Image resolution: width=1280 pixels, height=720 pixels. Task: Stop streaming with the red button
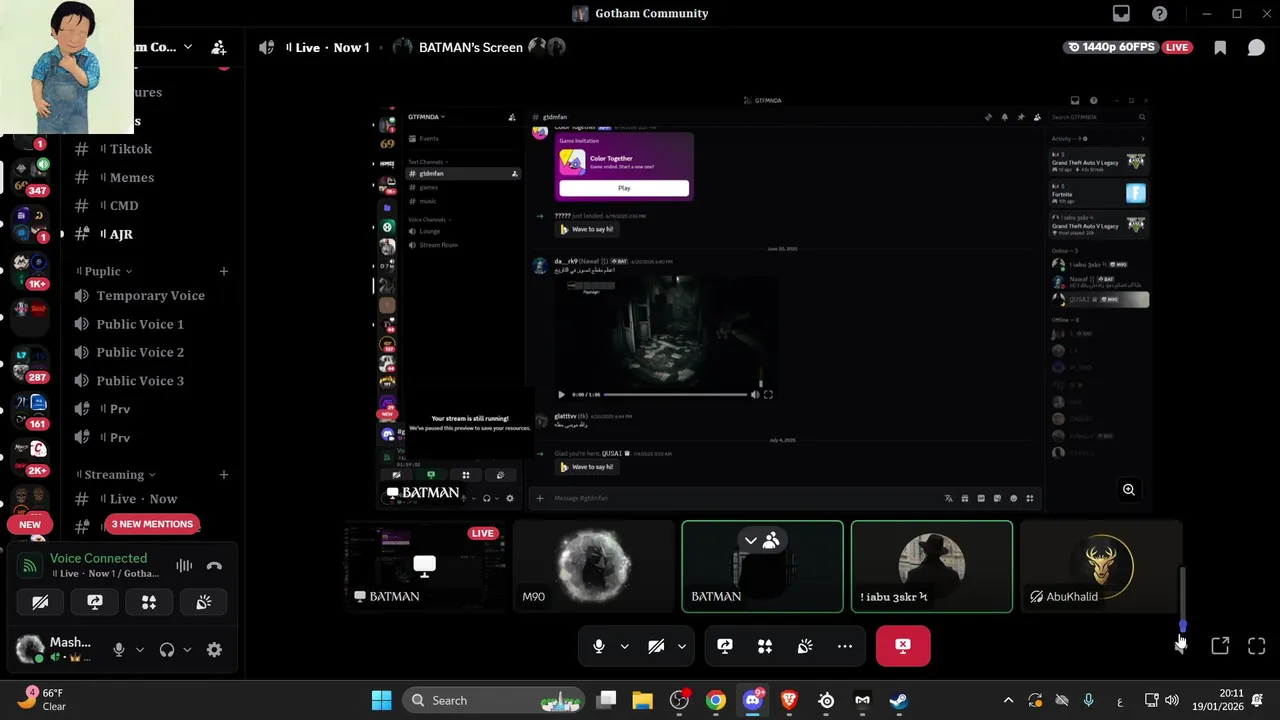click(903, 646)
